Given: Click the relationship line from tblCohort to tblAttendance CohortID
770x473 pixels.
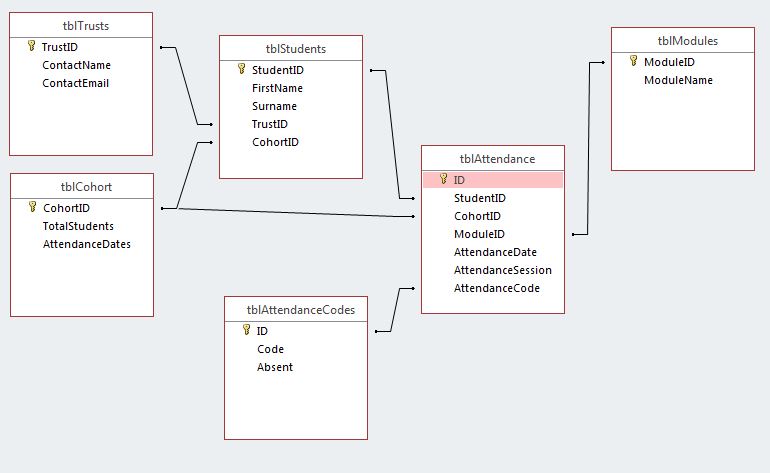Looking at the screenshot, I should (x=295, y=212).
